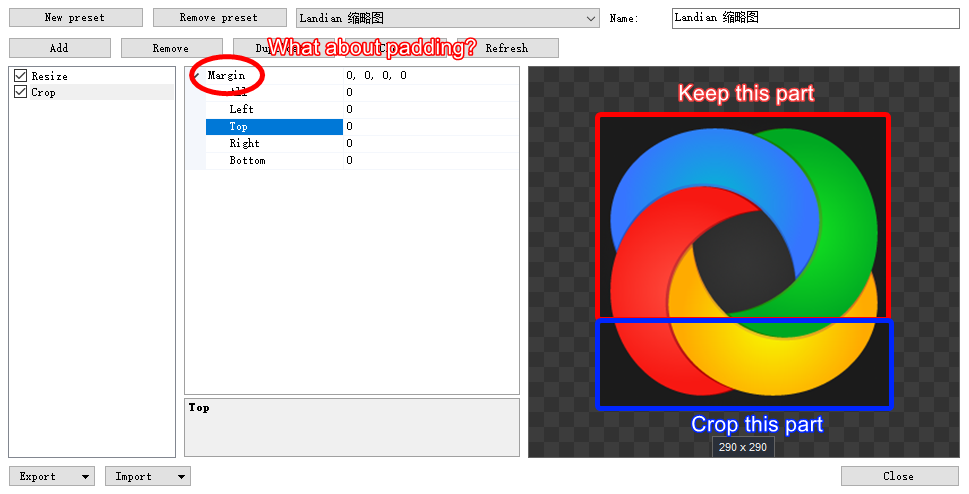Edit the Top margin value field
The height and width of the screenshot is (494, 969).
click(431, 127)
